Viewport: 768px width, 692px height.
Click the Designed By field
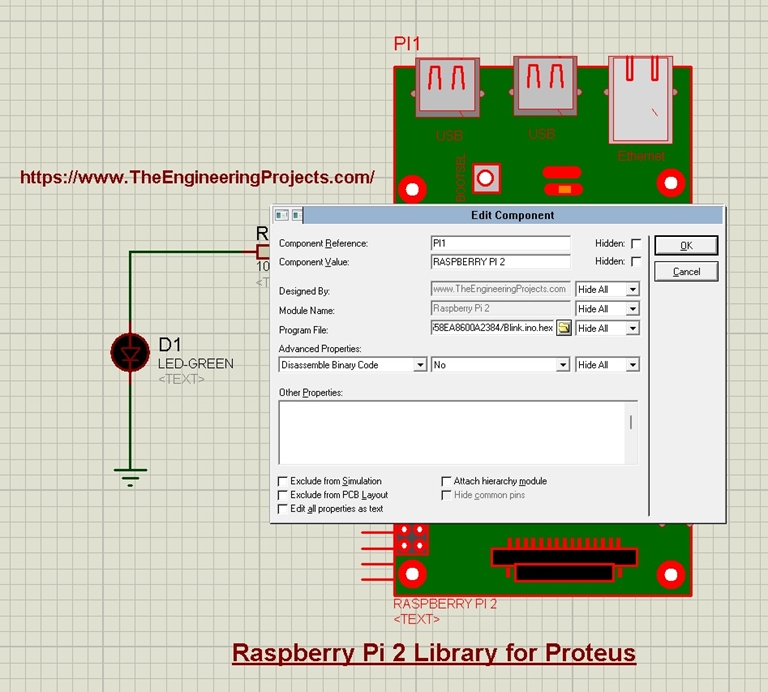click(x=501, y=289)
